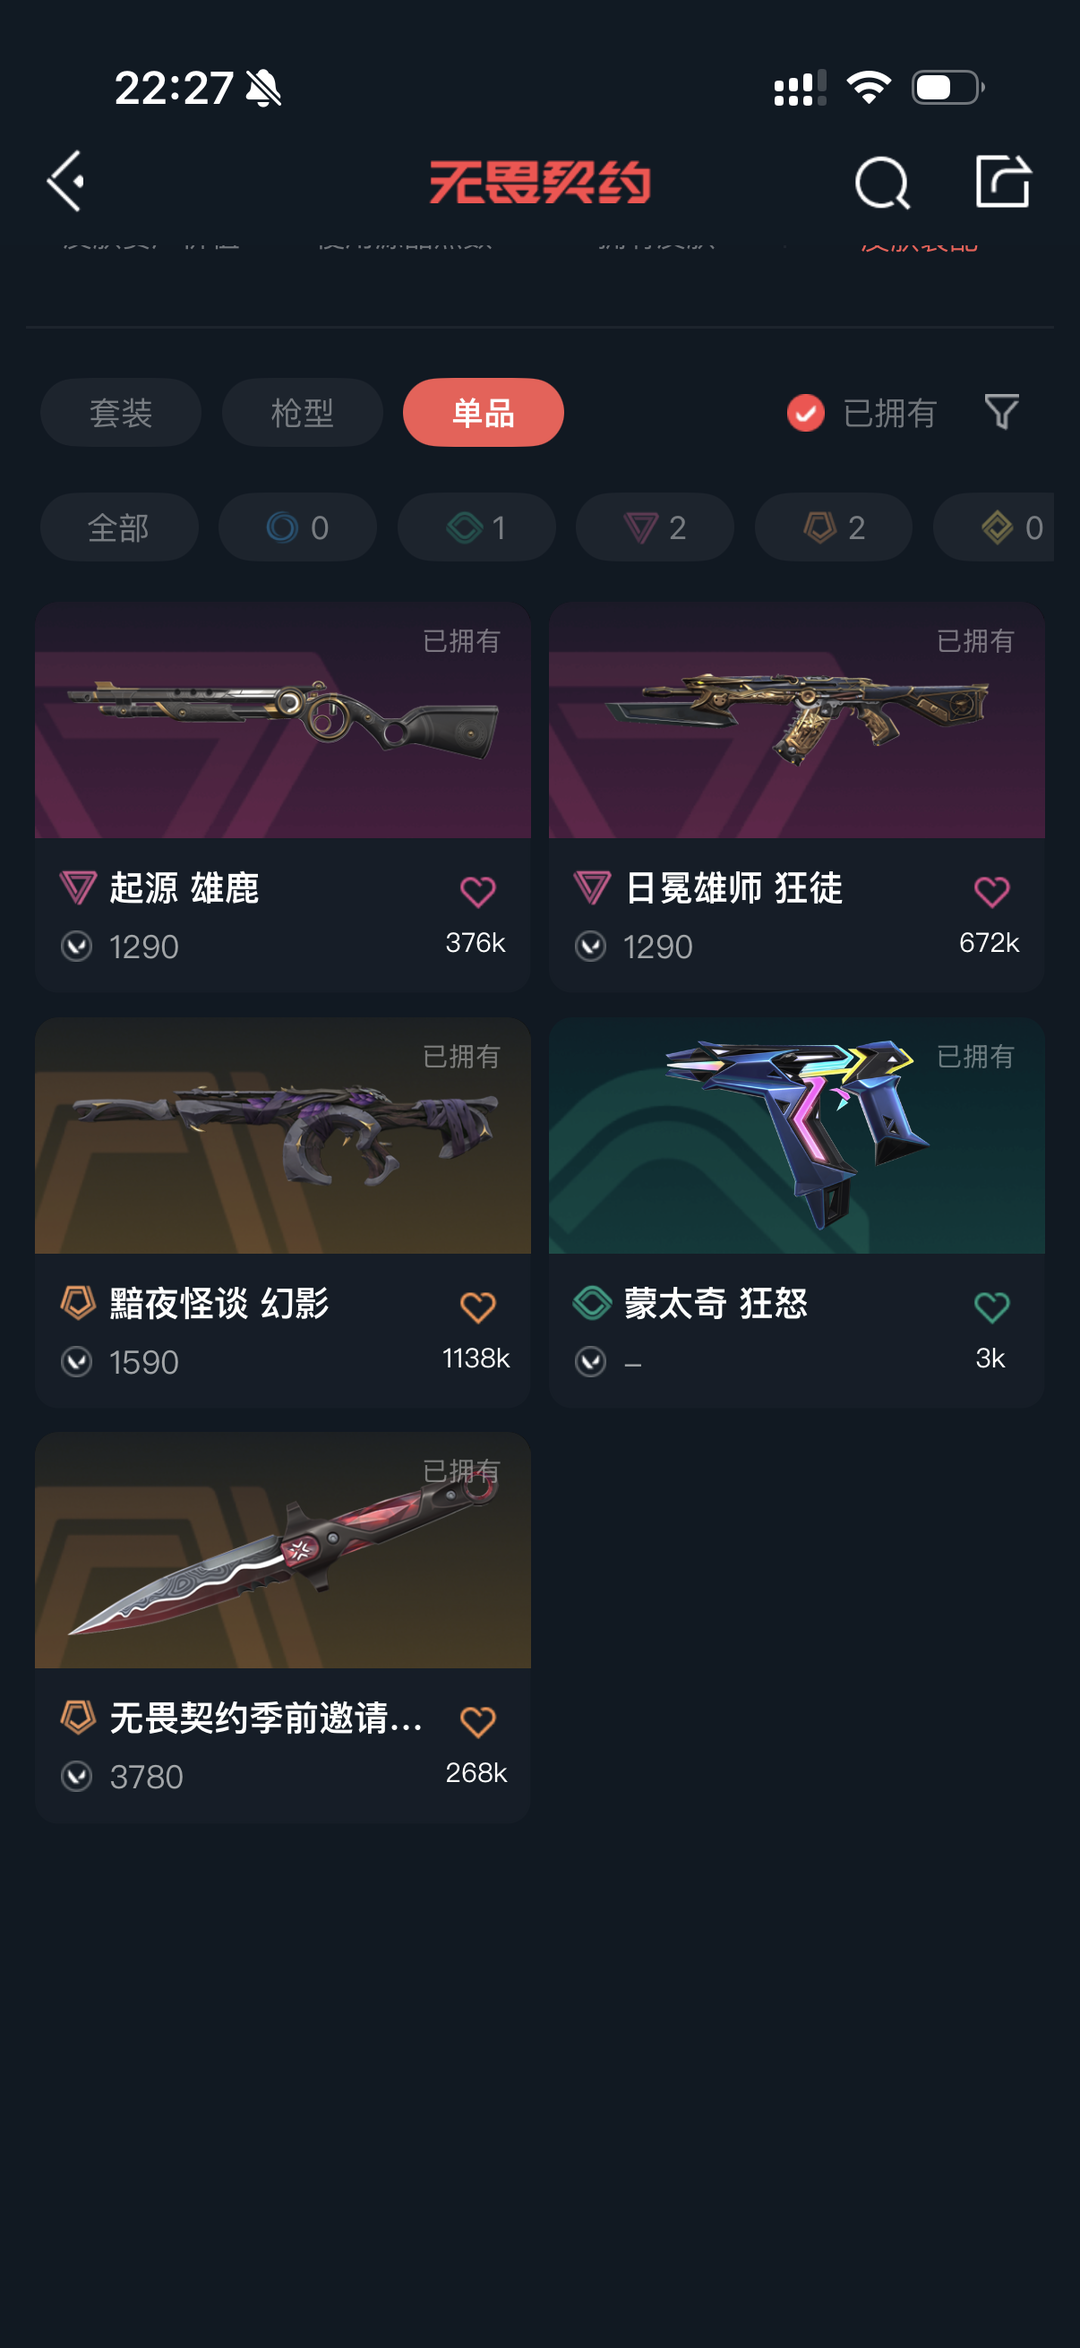The height and width of the screenshot is (2348, 1080).
Task: Switch to the 套装 tab
Action: tap(121, 412)
